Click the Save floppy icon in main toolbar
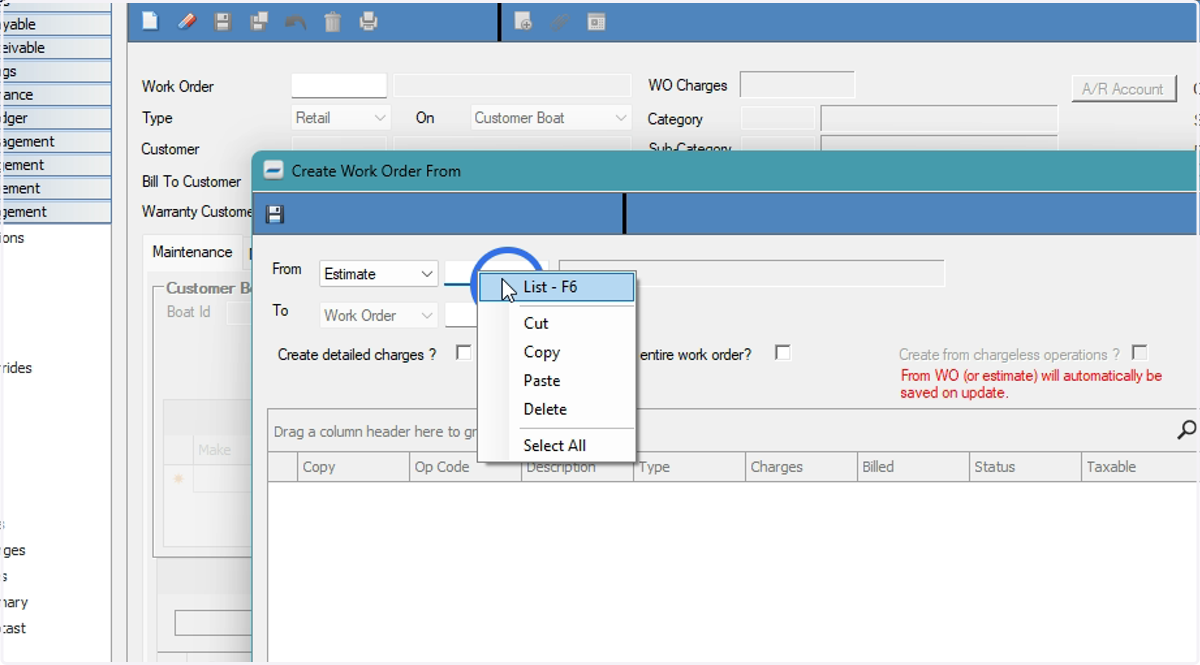Screen dimensions: 1200x665 pos(223,20)
